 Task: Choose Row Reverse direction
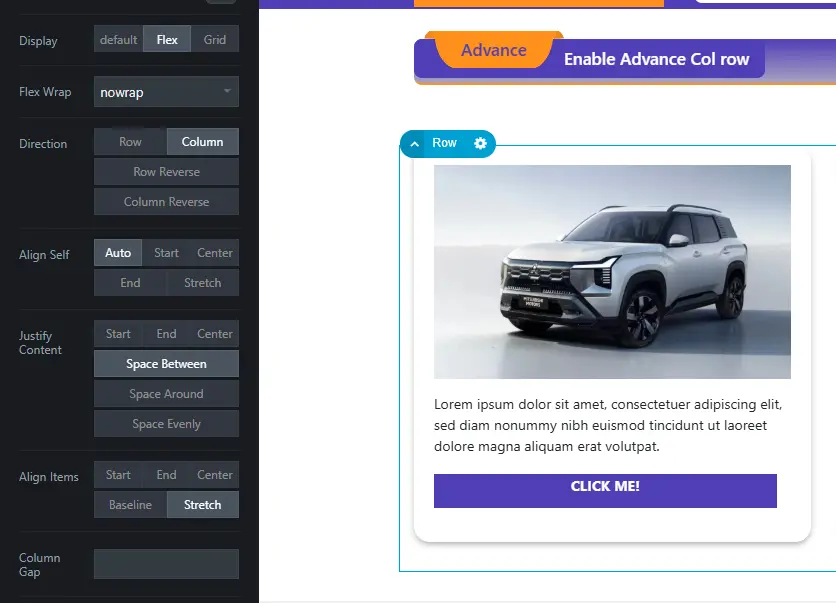click(166, 172)
